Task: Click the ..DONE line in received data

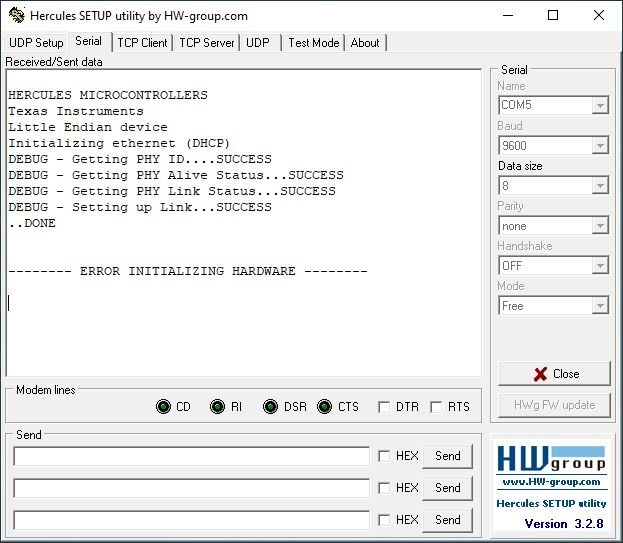Action: coord(32,223)
